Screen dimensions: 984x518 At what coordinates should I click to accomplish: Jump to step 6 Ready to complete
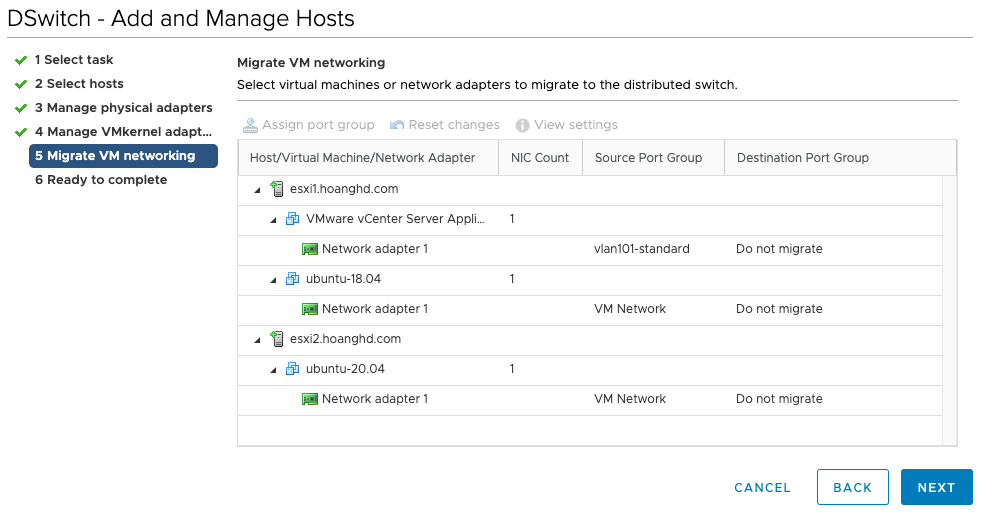point(101,180)
